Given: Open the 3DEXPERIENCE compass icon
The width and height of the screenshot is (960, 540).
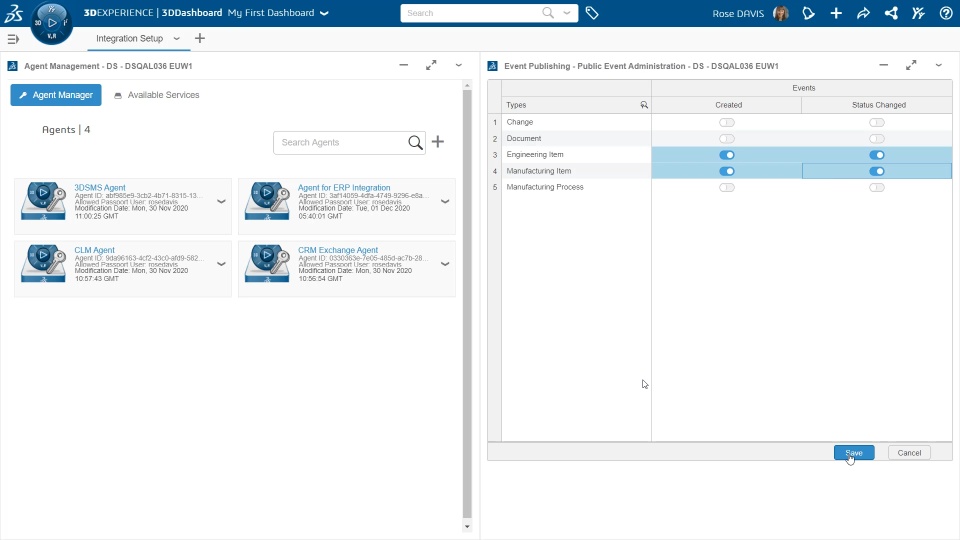Looking at the screenshot, I should (51, 23).
